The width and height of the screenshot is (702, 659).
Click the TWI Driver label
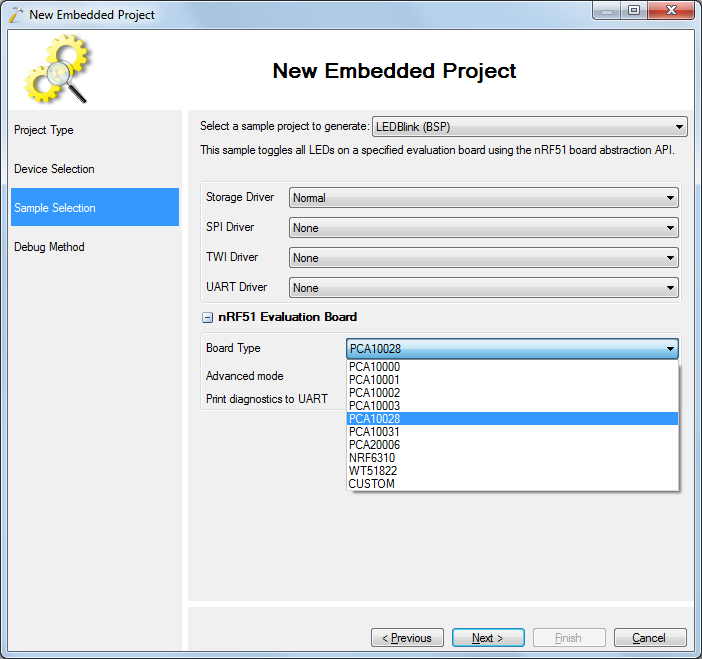[232, 257]
